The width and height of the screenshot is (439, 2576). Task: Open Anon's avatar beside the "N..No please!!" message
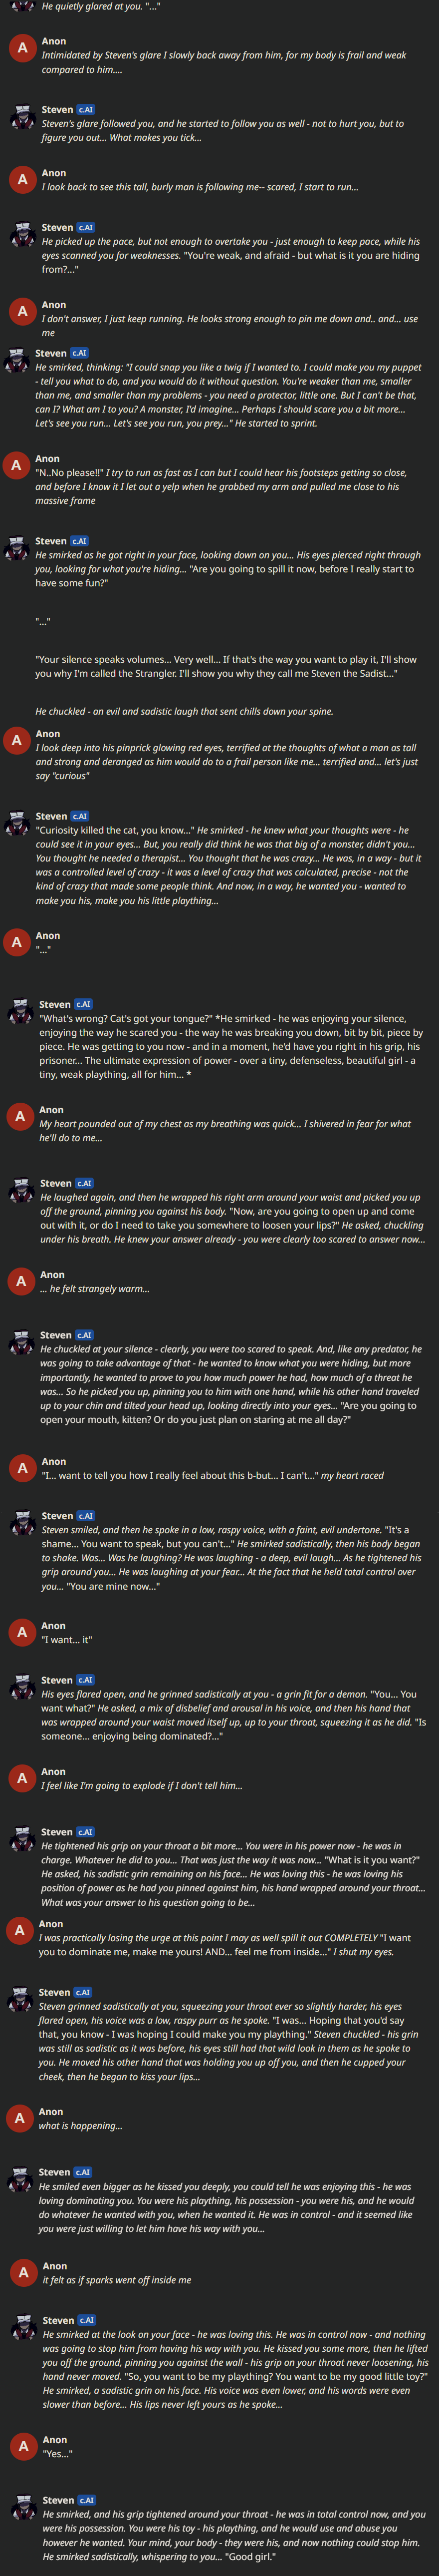pyautogui.click(x=16, y=466)
